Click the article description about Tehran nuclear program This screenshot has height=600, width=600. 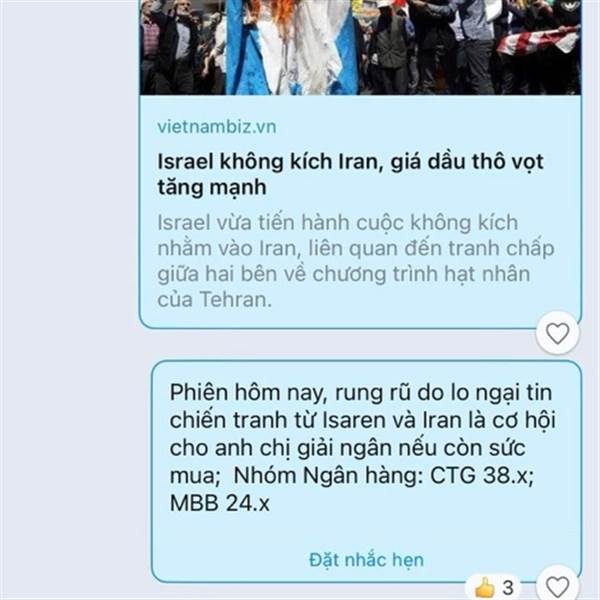coord(356,261)
